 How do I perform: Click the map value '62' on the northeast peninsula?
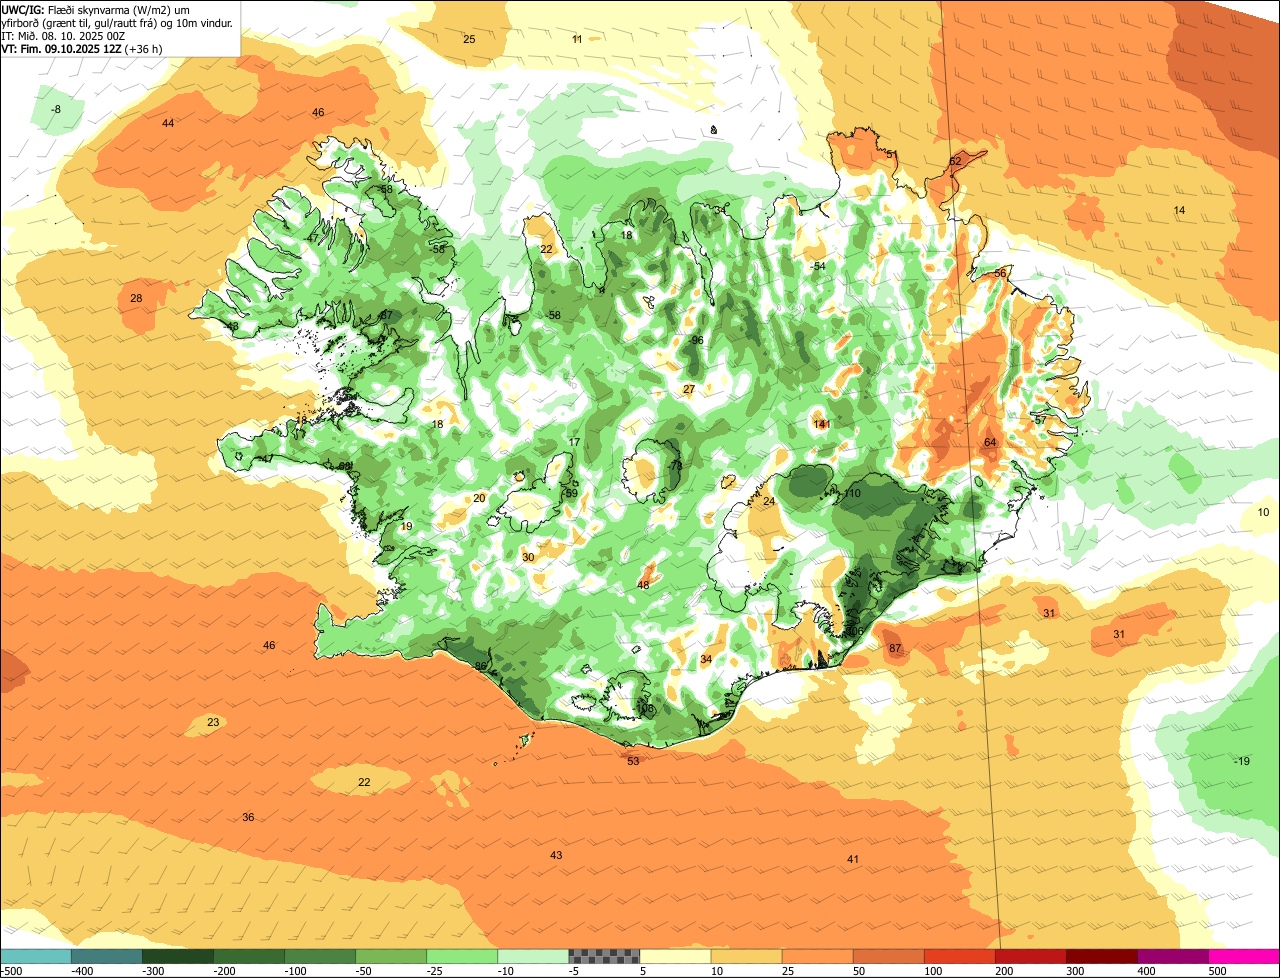tap(955, 161)
